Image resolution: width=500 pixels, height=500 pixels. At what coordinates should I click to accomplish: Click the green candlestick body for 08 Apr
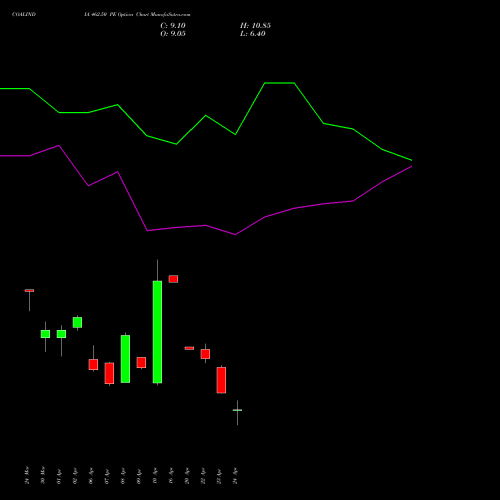(x=125, y=359)
